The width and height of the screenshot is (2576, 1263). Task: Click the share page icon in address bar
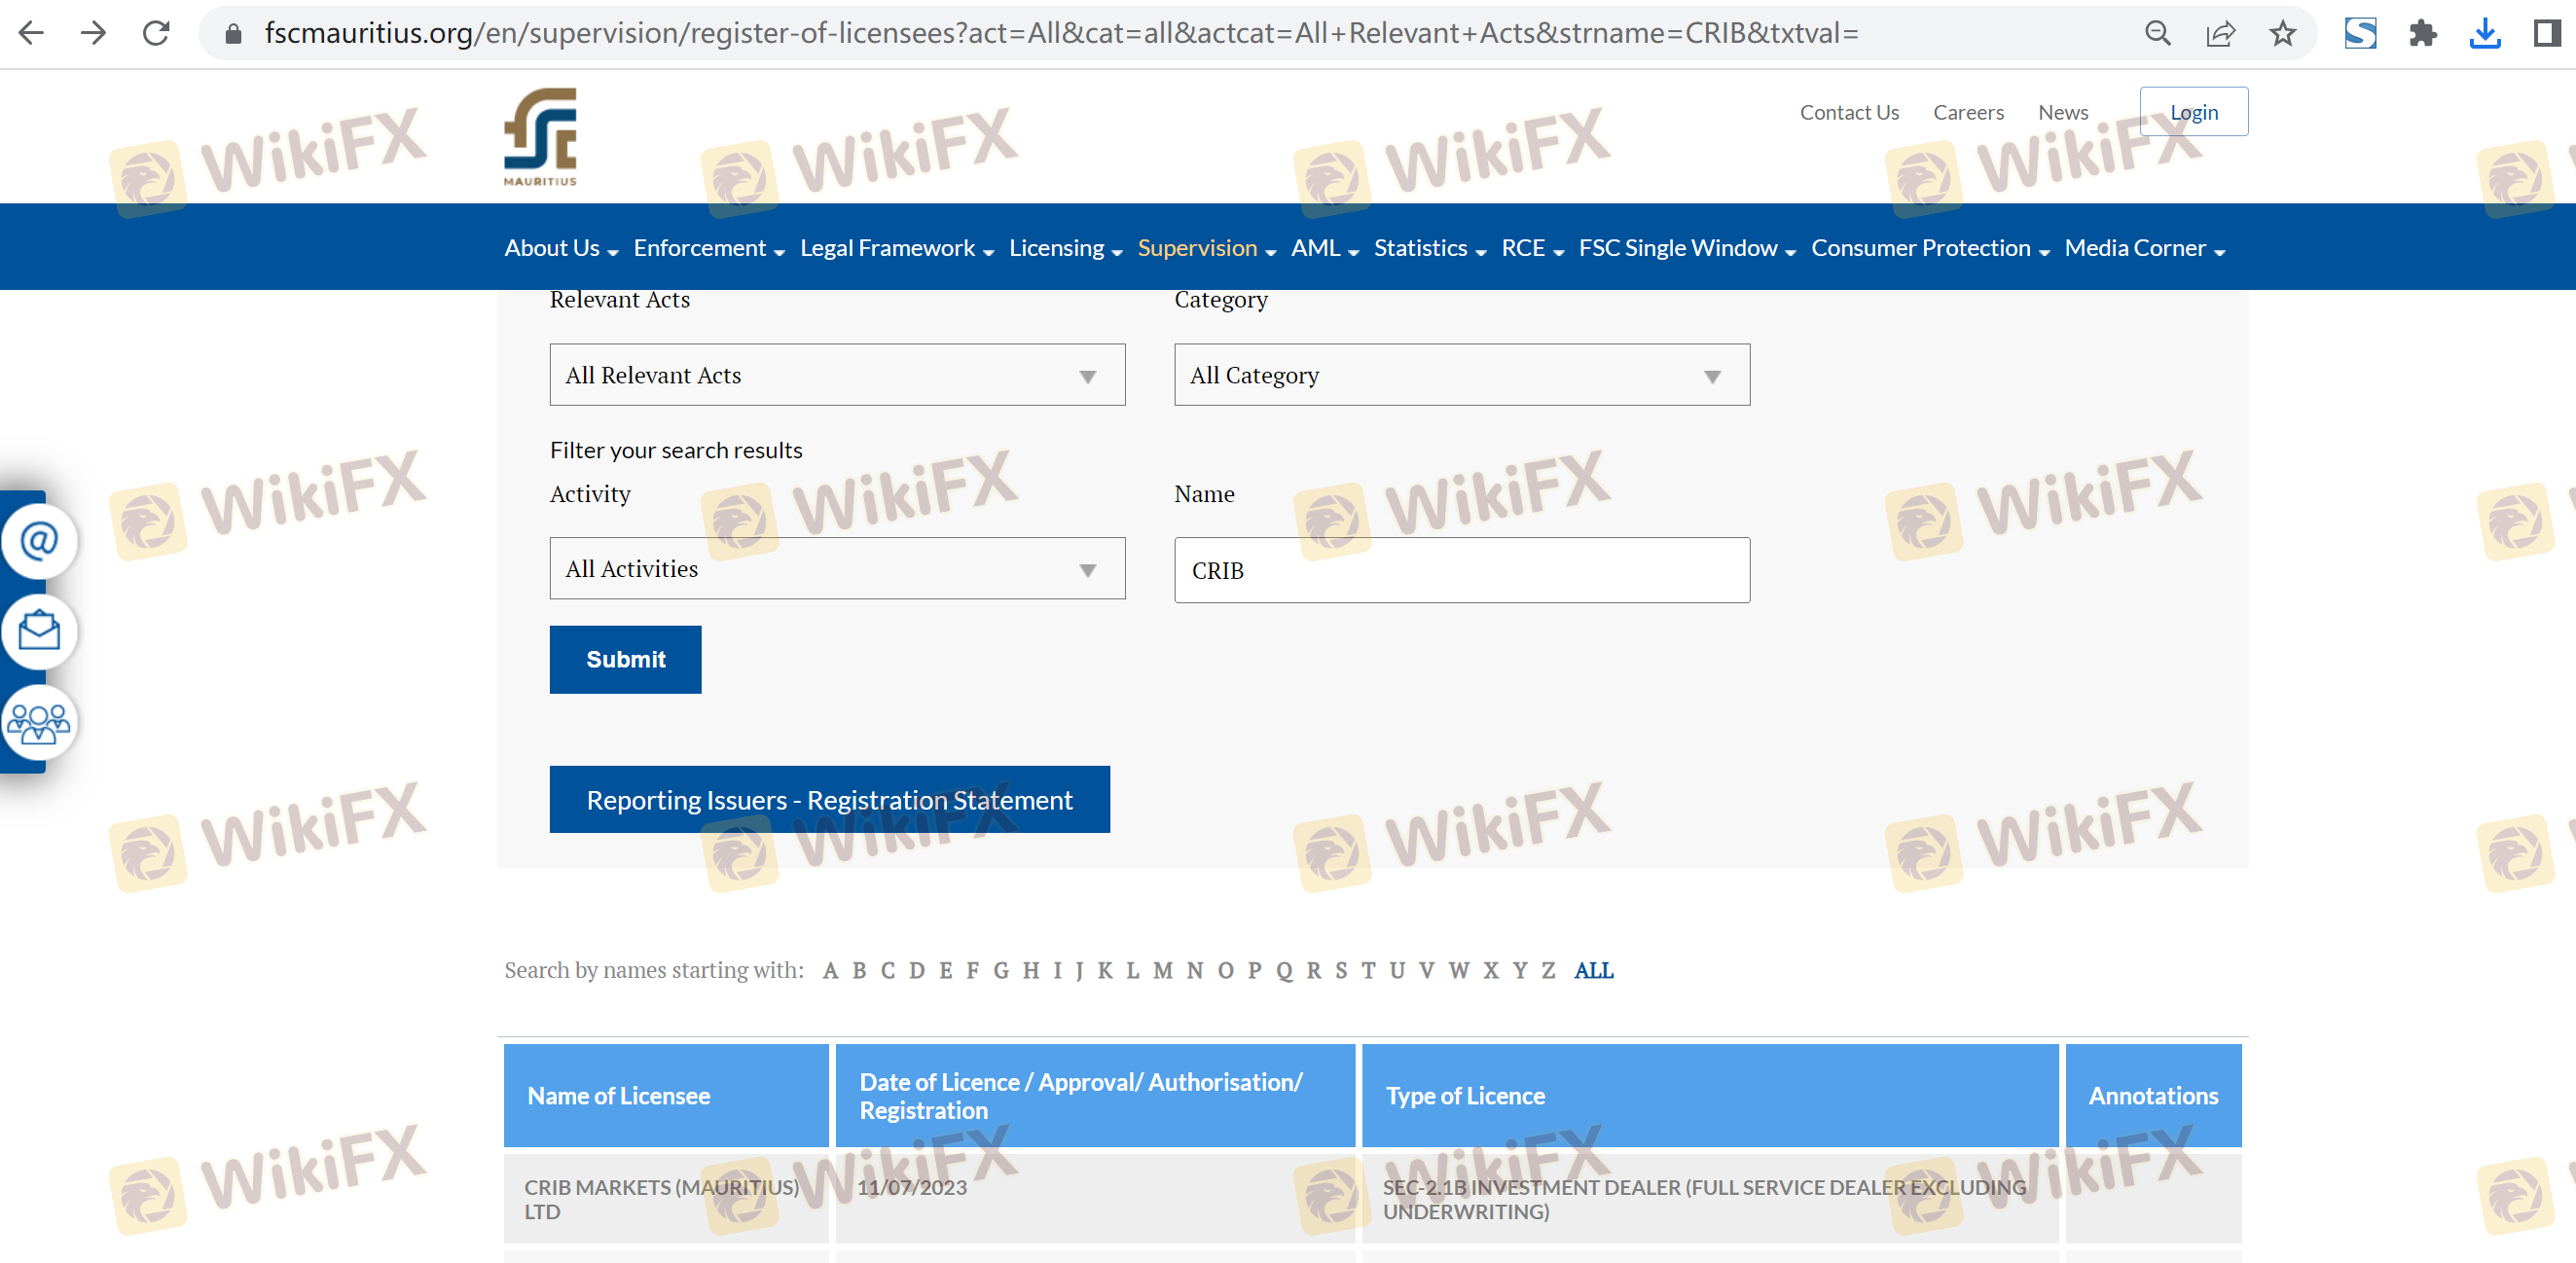click(2220, 33)
